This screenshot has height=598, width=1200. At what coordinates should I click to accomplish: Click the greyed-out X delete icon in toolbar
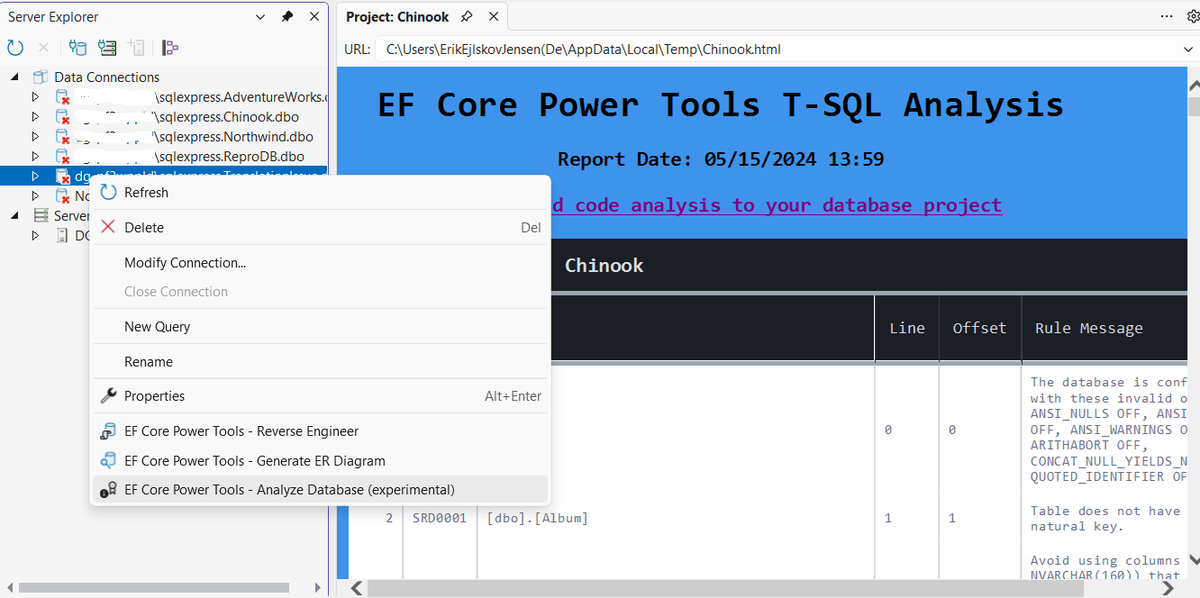coord(43,47)
